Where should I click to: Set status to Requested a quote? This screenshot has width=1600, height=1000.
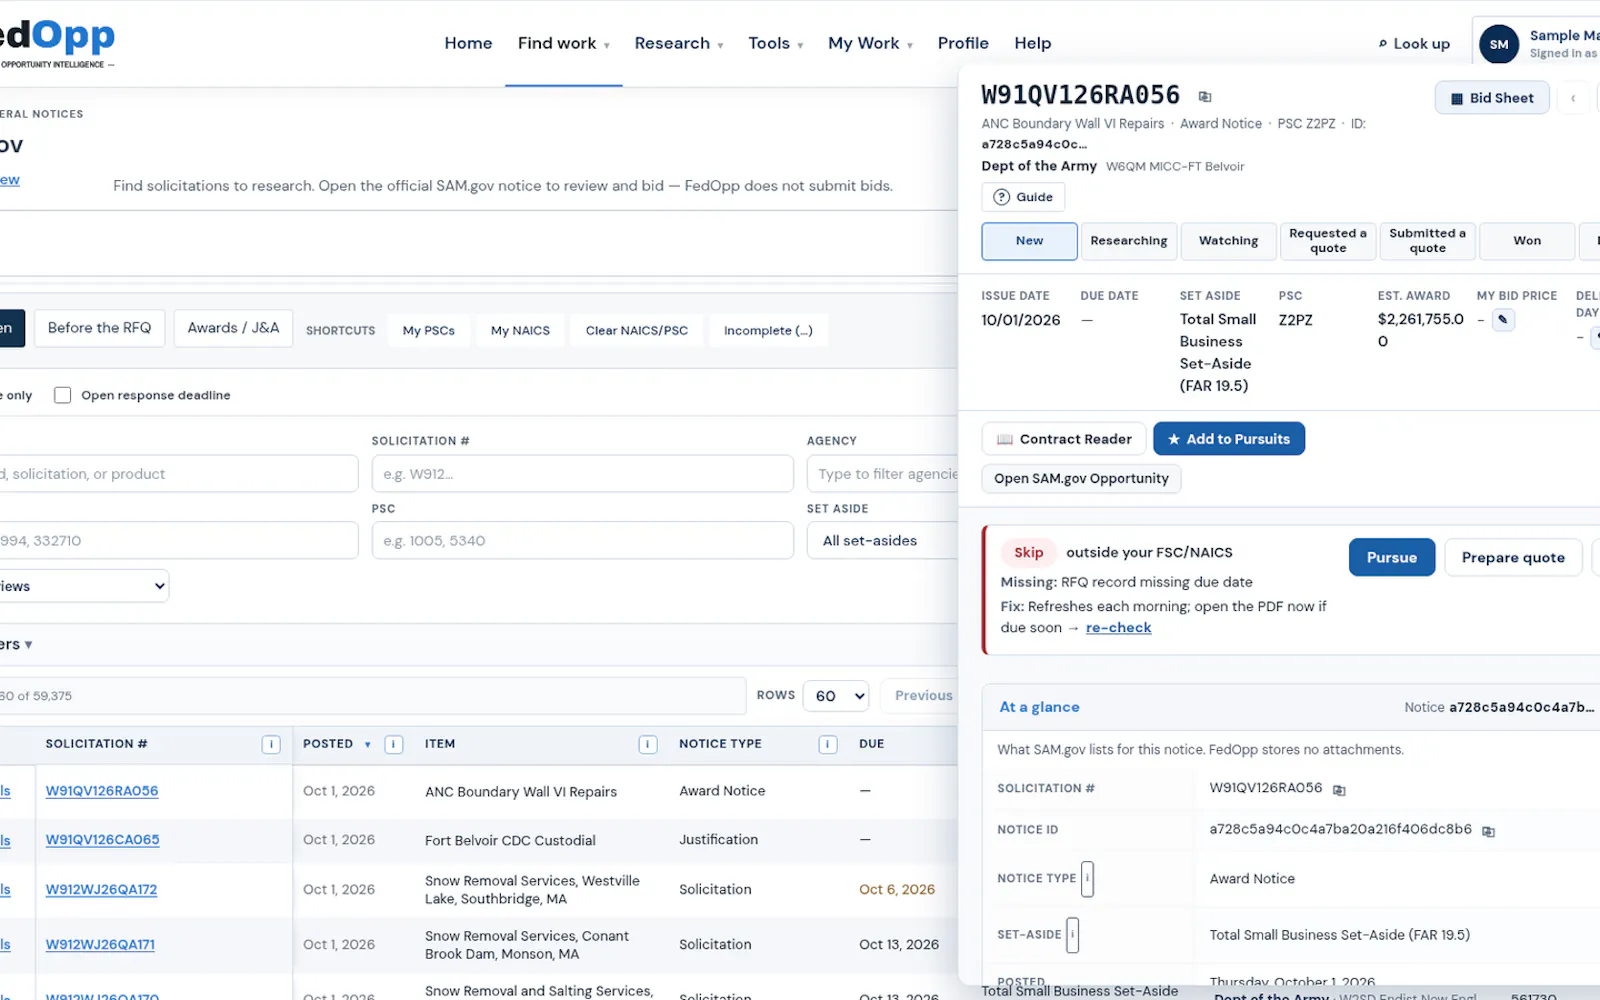pos(1328,241)
